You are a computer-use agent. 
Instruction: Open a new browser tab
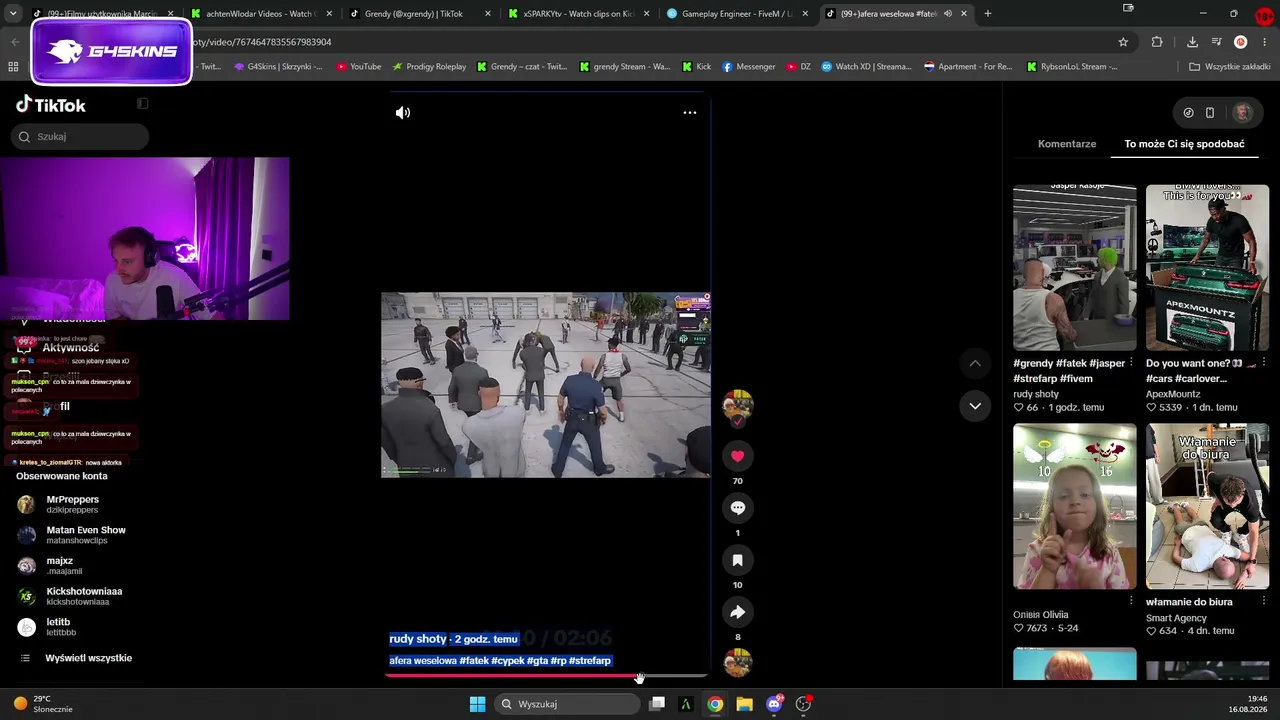coord(988,14)
